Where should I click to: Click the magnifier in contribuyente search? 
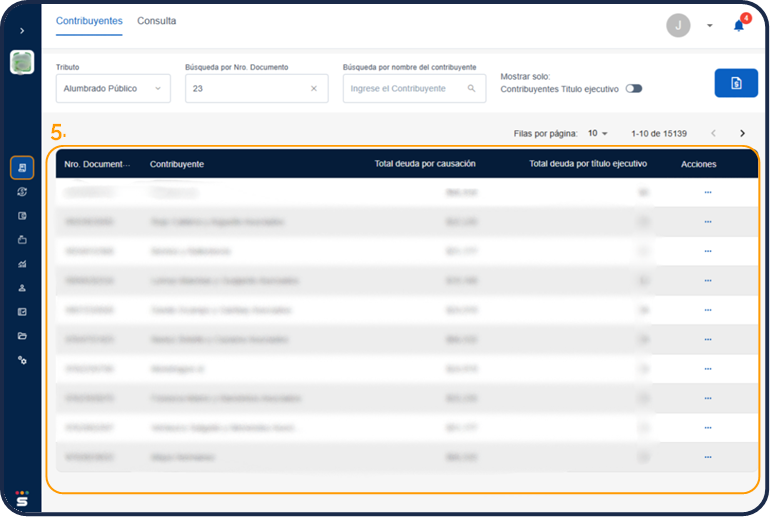point(471,88)
